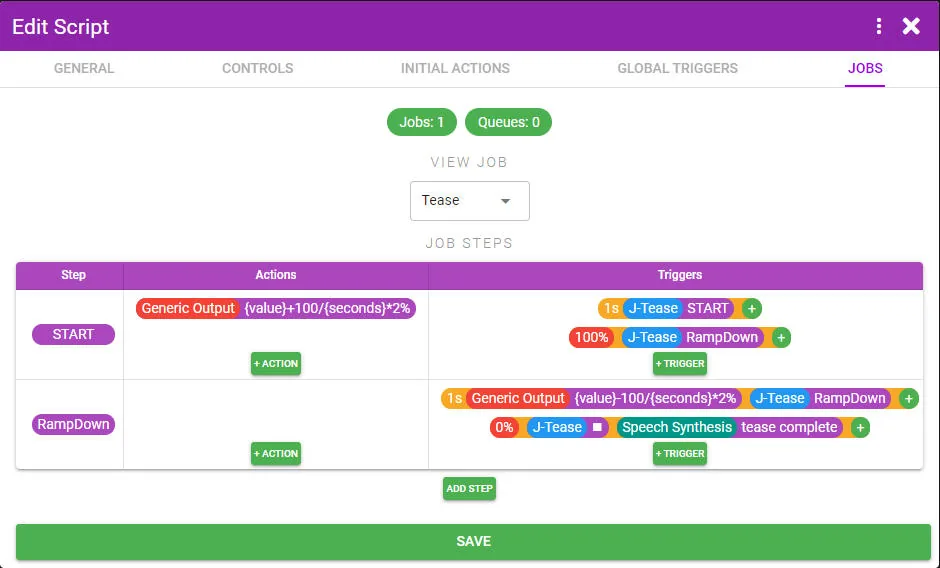Edit the {value}+100/{seconds}*2% expression

(x=327, y=308)
